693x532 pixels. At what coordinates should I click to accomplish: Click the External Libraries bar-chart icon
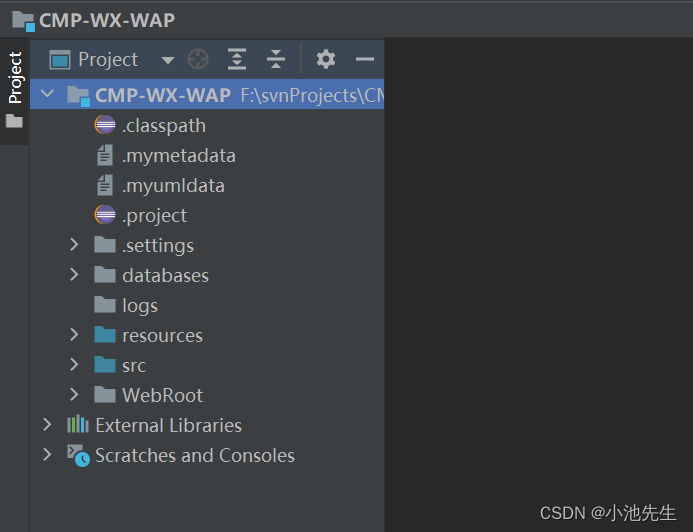tap(78, 424)
